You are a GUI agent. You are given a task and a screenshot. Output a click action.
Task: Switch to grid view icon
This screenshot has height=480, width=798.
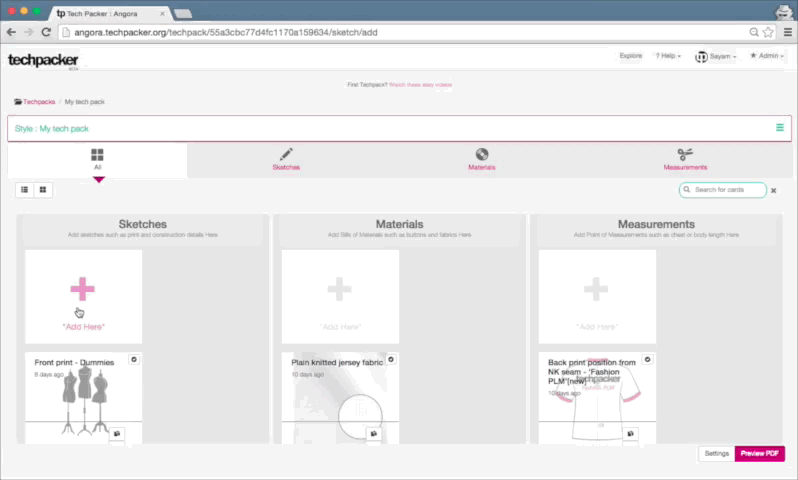[x=43, y=190]
